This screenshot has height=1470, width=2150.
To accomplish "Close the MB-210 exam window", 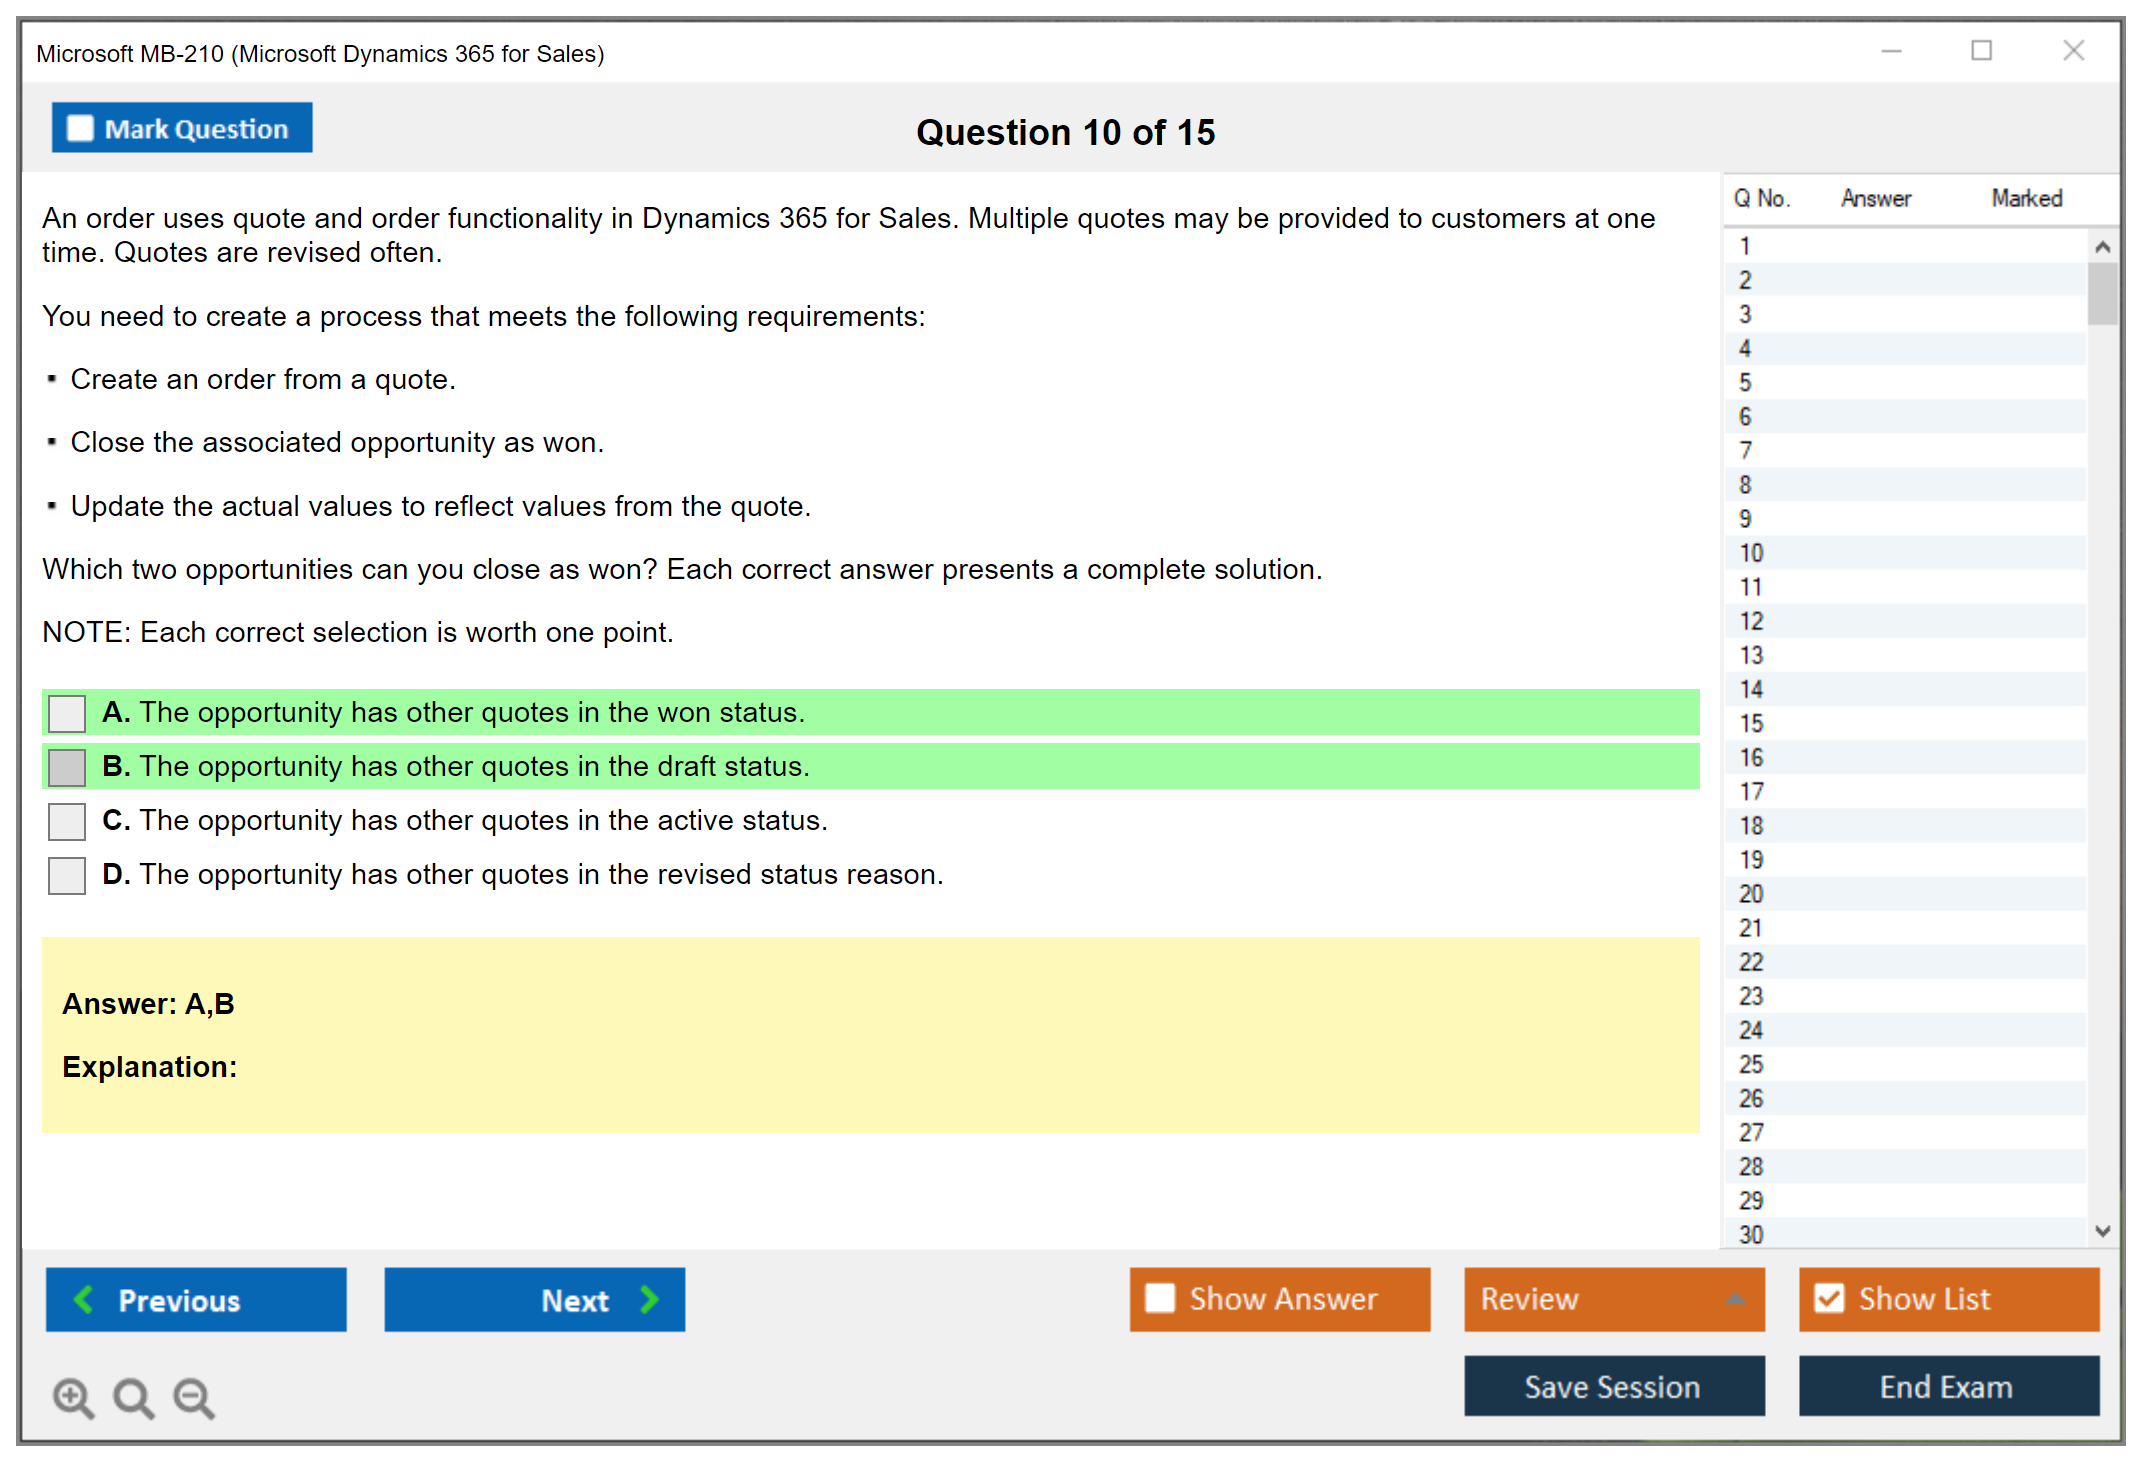I will click(2073, 51).
